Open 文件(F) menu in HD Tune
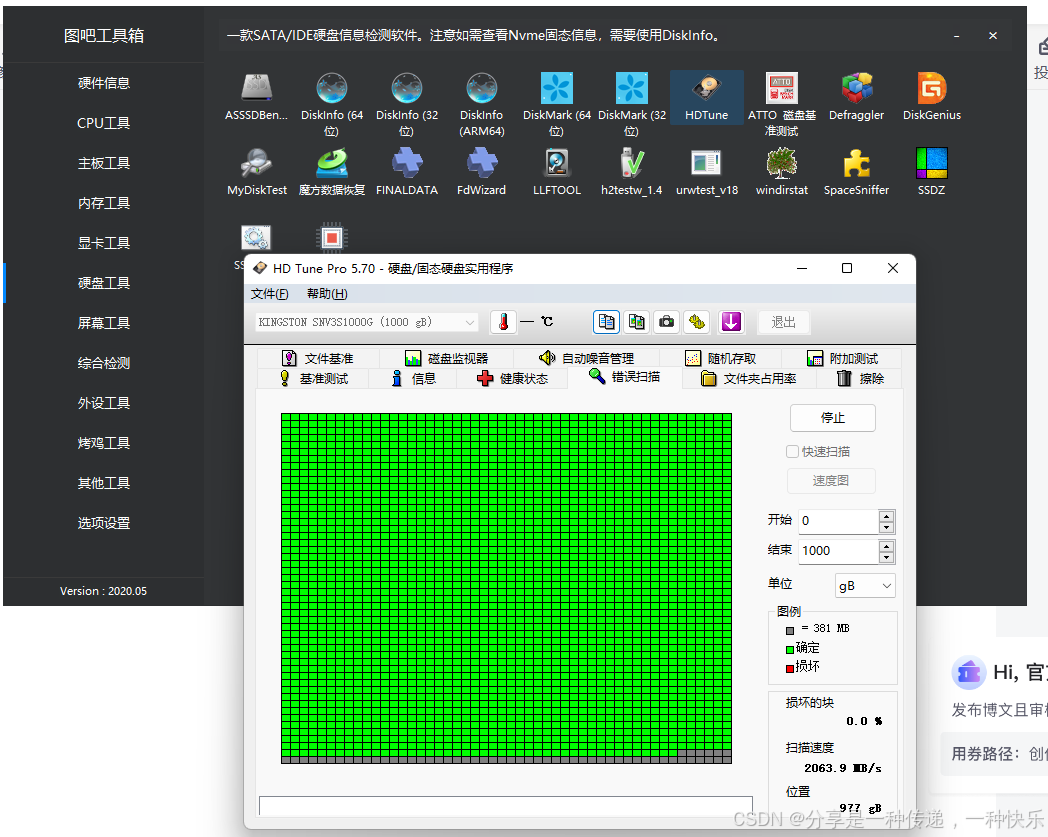This screenshot has height=837, width=1048. (269, 294)
